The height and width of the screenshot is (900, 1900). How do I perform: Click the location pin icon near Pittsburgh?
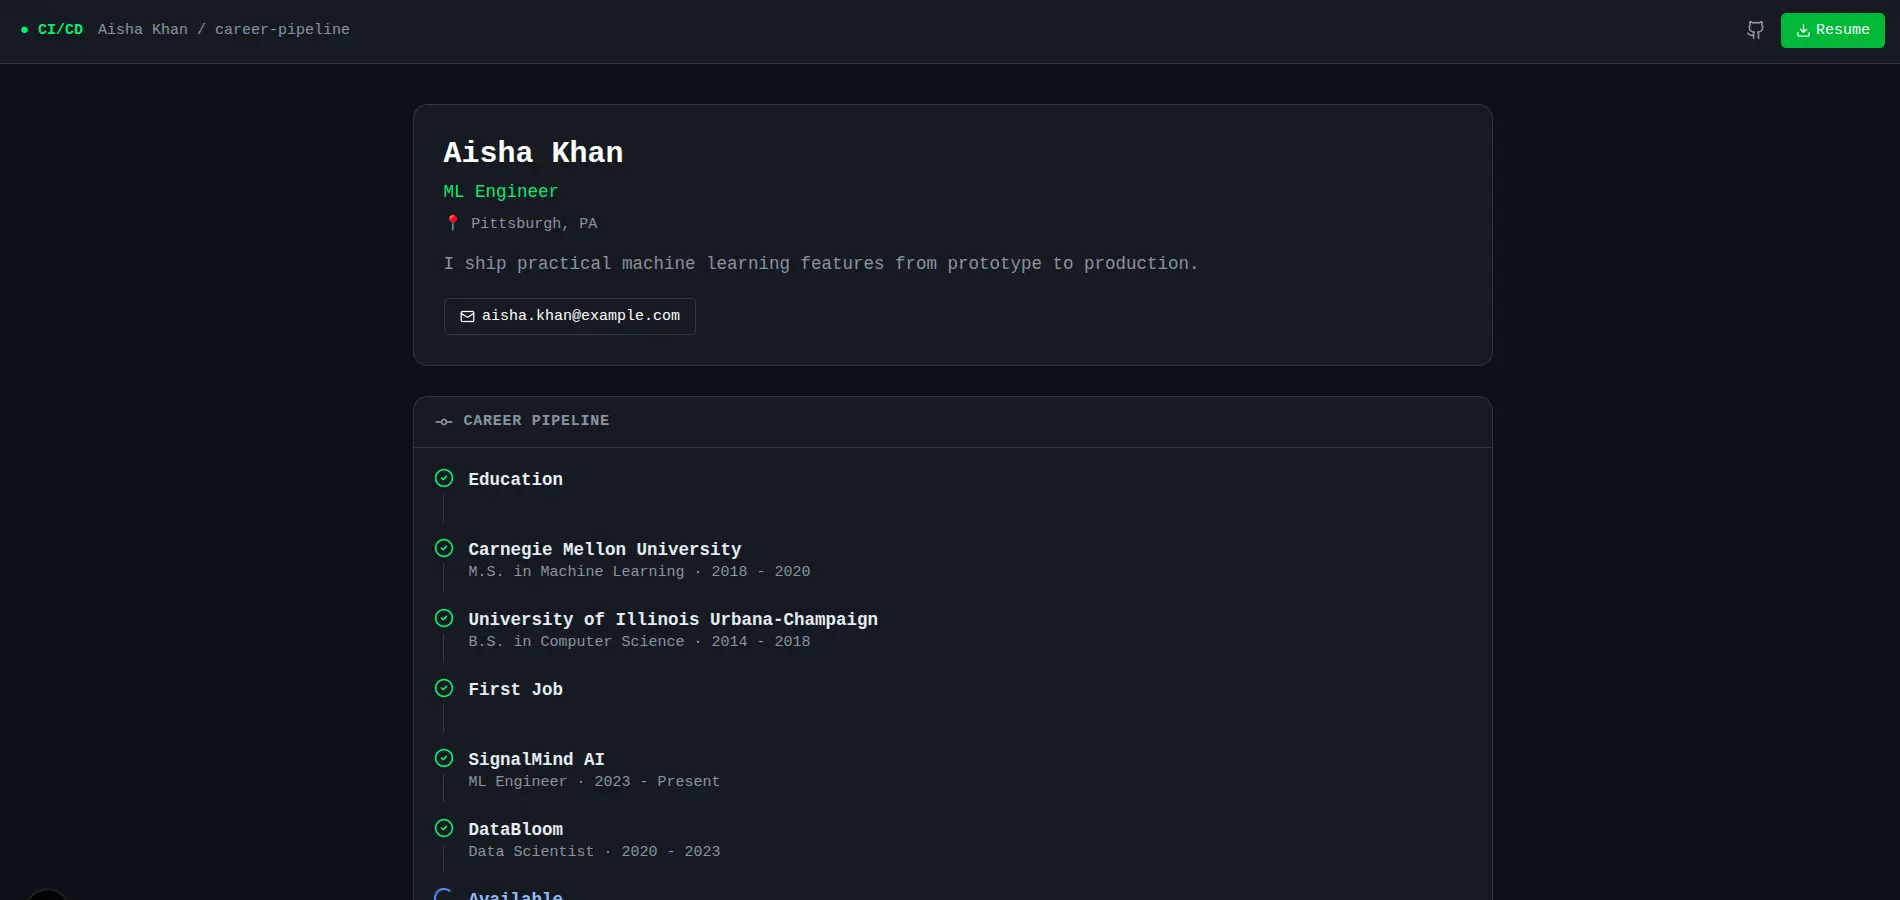453,223
